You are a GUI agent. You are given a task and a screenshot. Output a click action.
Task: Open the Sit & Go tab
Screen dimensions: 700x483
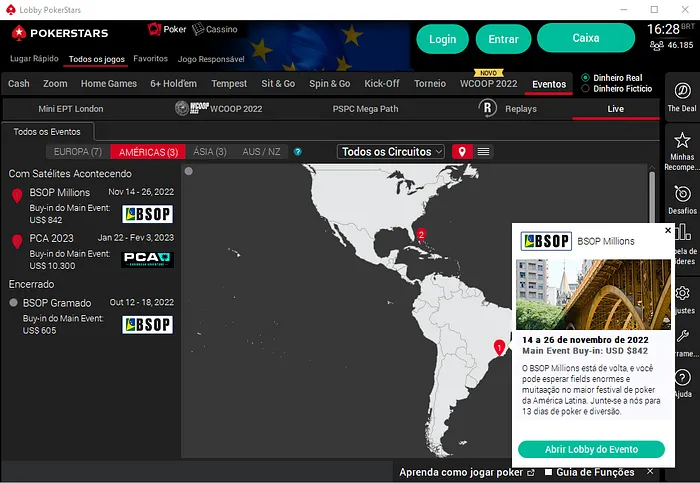pyautogui.click(x=278, y=83)
